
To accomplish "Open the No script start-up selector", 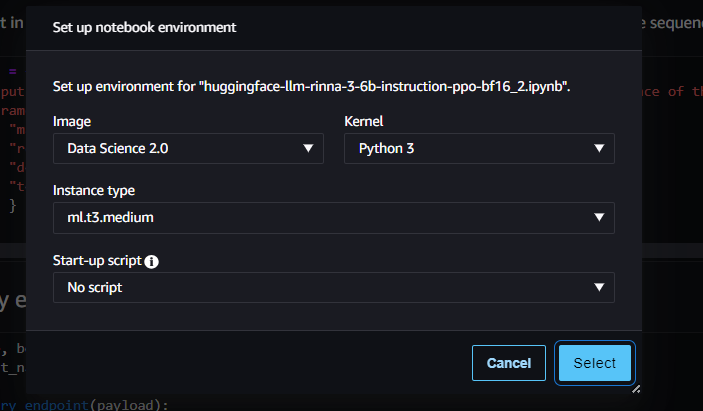I will pyautogui.click(x=334, y=287).
